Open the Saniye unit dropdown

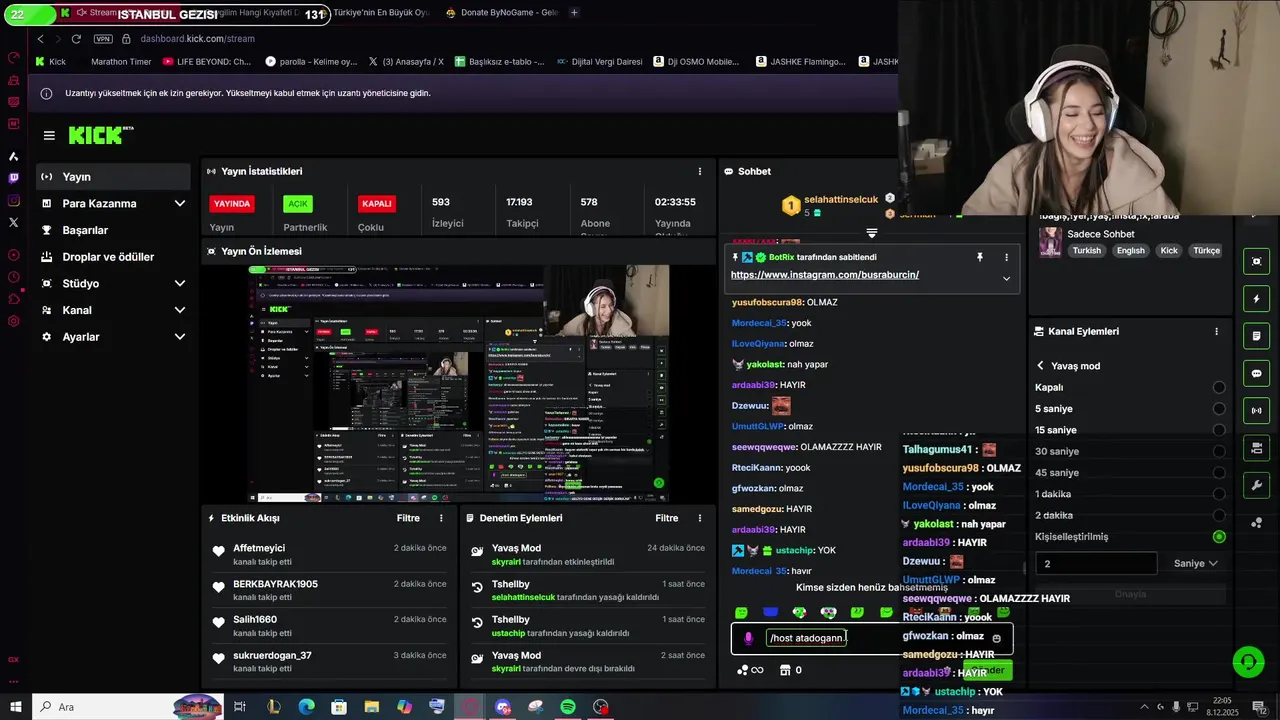tap(1195, 563)
